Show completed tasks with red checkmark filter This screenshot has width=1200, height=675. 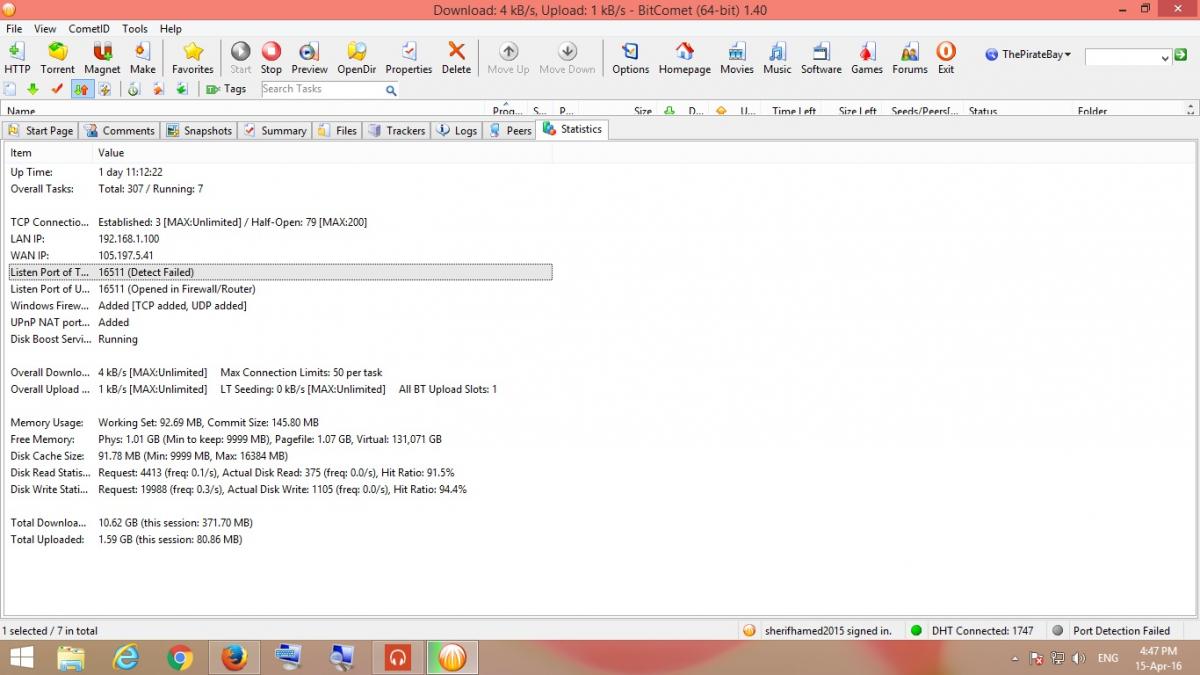click(x=57, y=90)
